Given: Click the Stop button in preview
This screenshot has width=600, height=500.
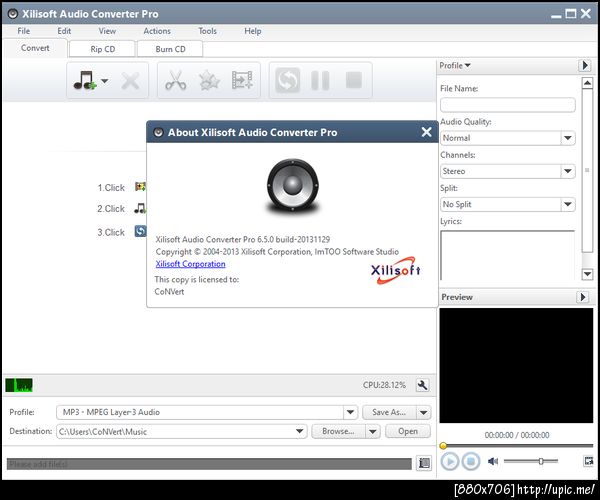Looking at the screenshot, I should [471, 461].
